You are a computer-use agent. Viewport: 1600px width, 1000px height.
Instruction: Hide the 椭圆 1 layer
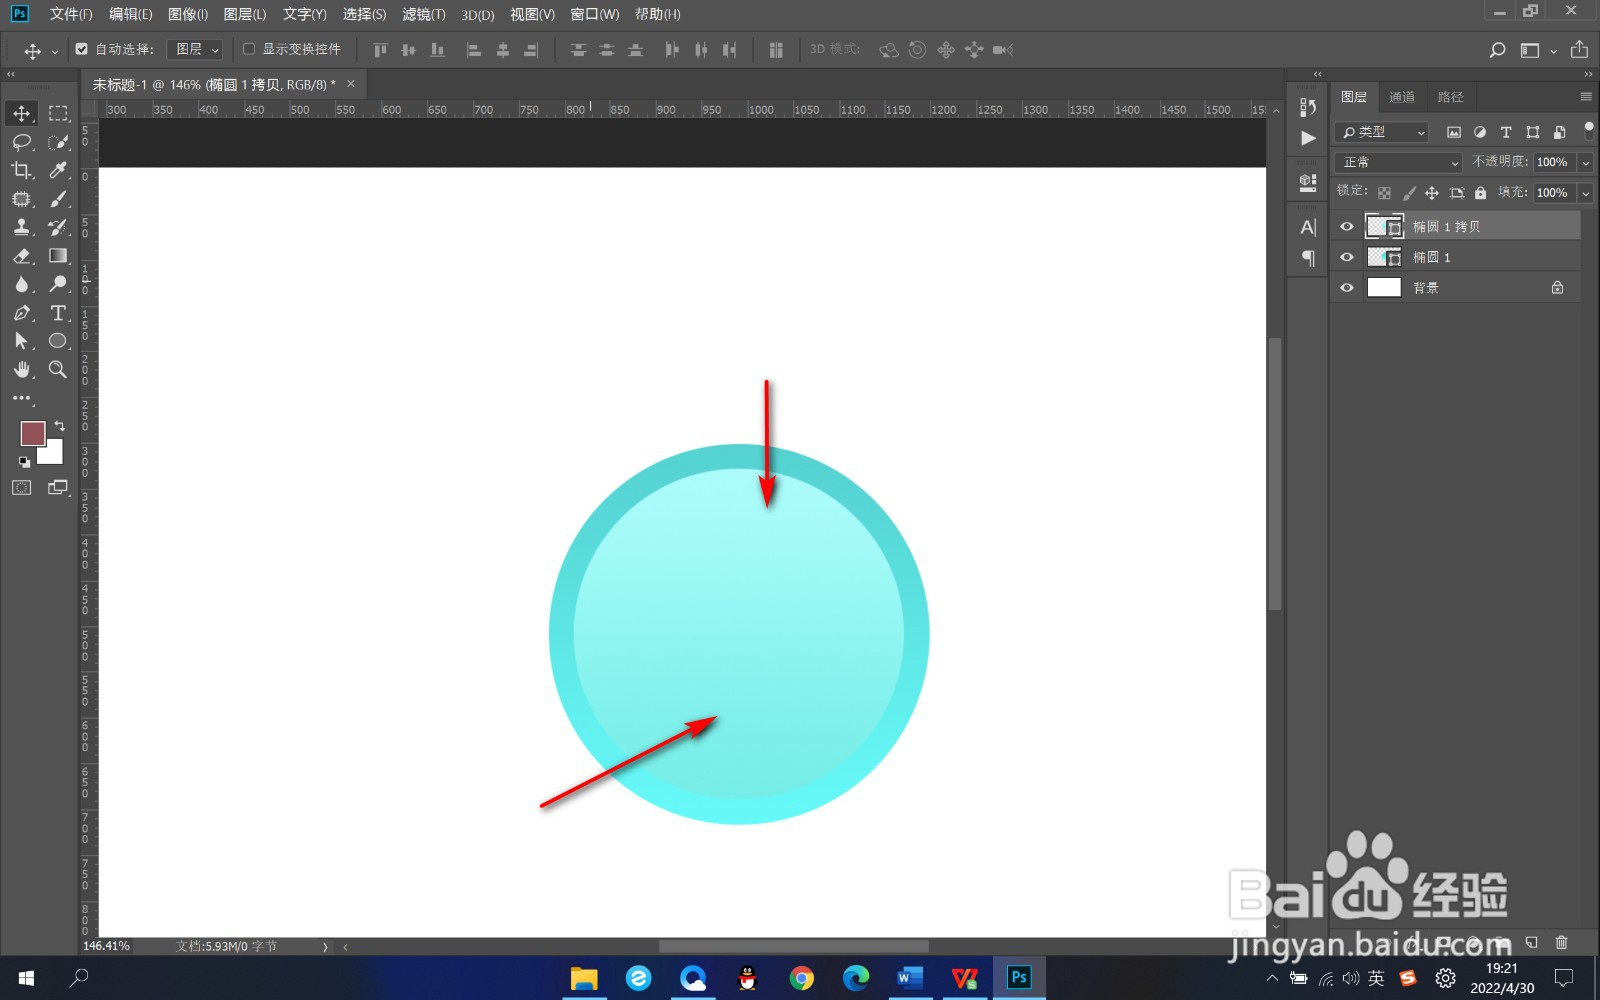point(1347,257)
